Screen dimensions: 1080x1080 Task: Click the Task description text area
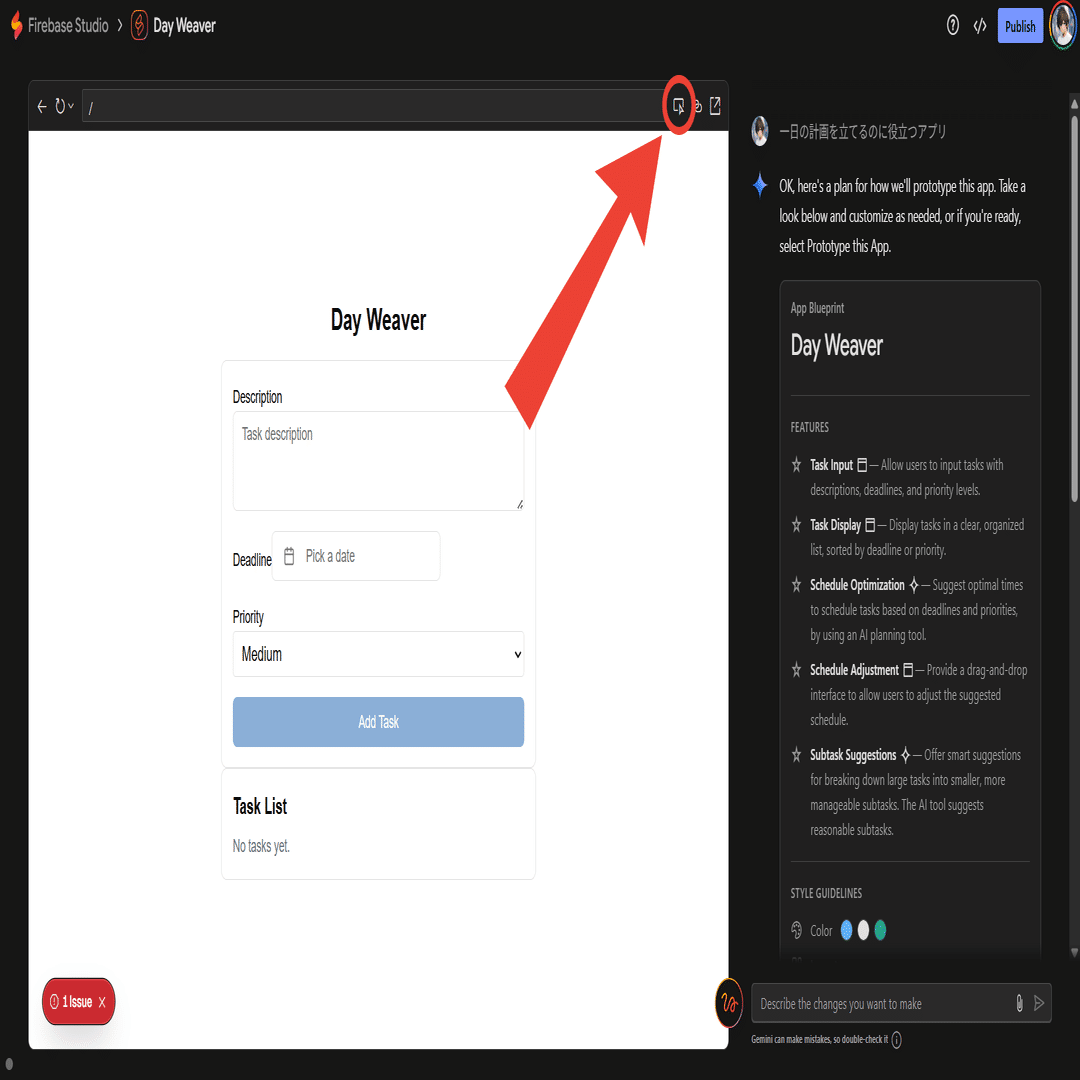378,461
